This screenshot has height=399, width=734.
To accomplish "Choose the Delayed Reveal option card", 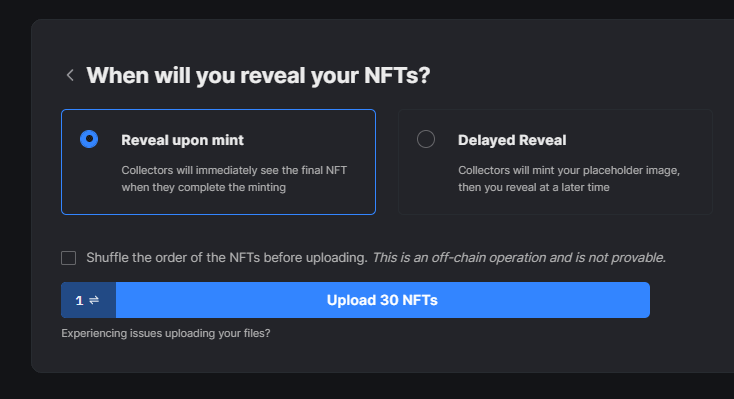I will 555,162.
